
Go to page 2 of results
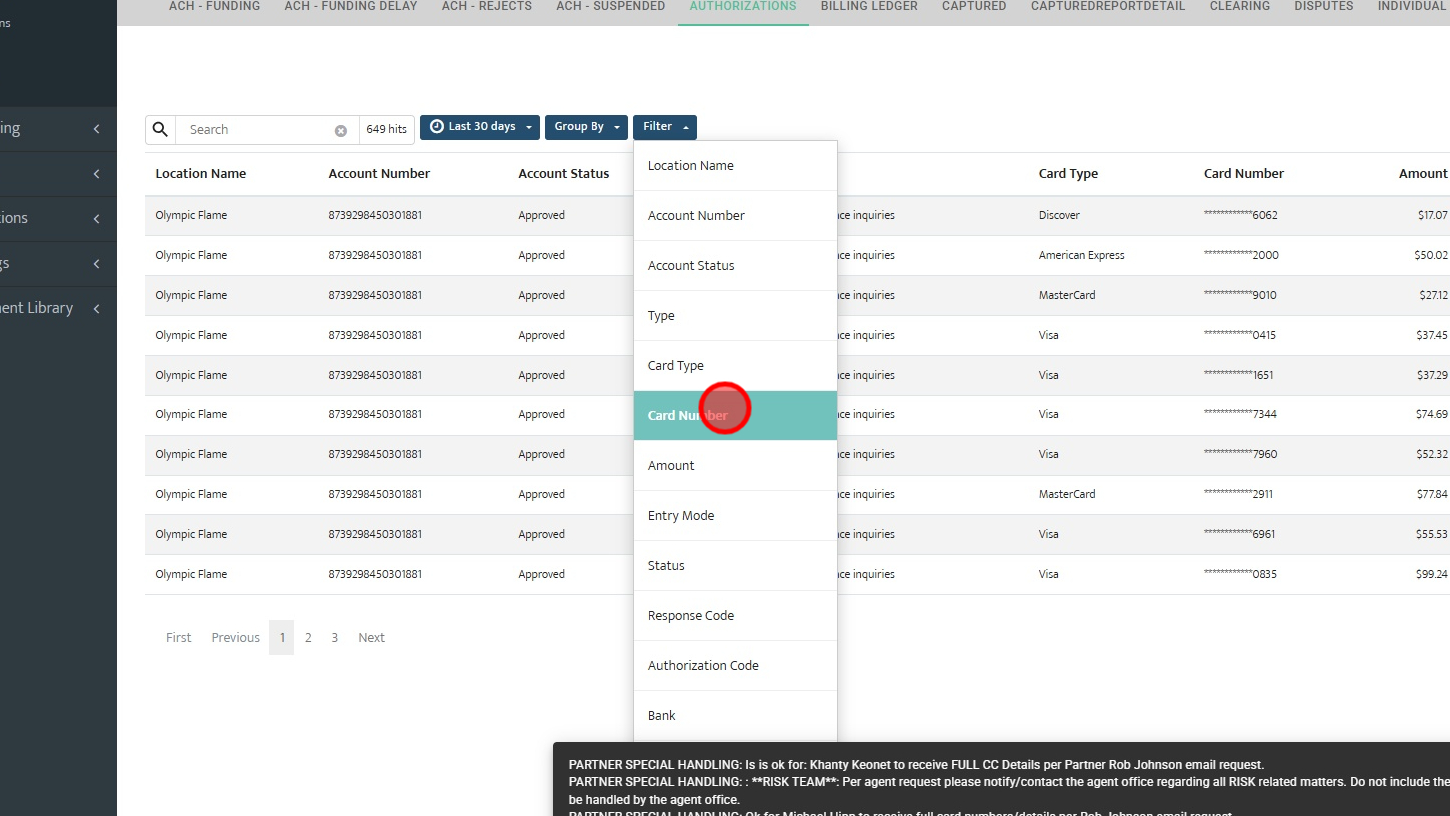coord(308,637)
